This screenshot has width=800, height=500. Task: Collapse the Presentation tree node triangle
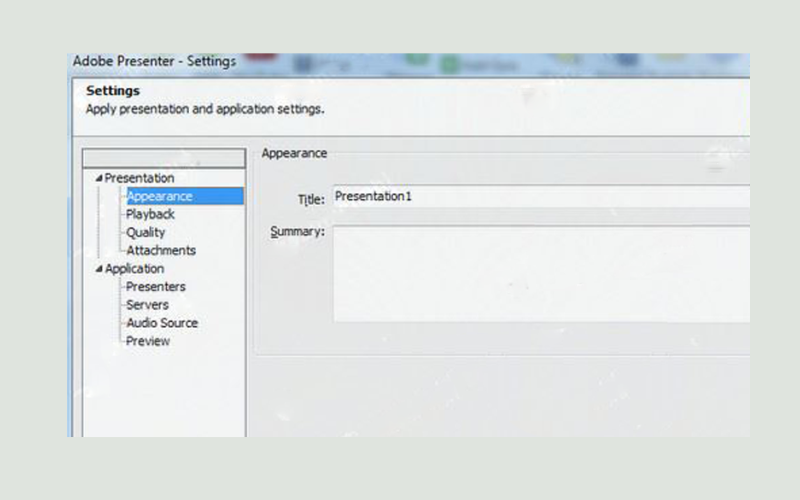99,178
